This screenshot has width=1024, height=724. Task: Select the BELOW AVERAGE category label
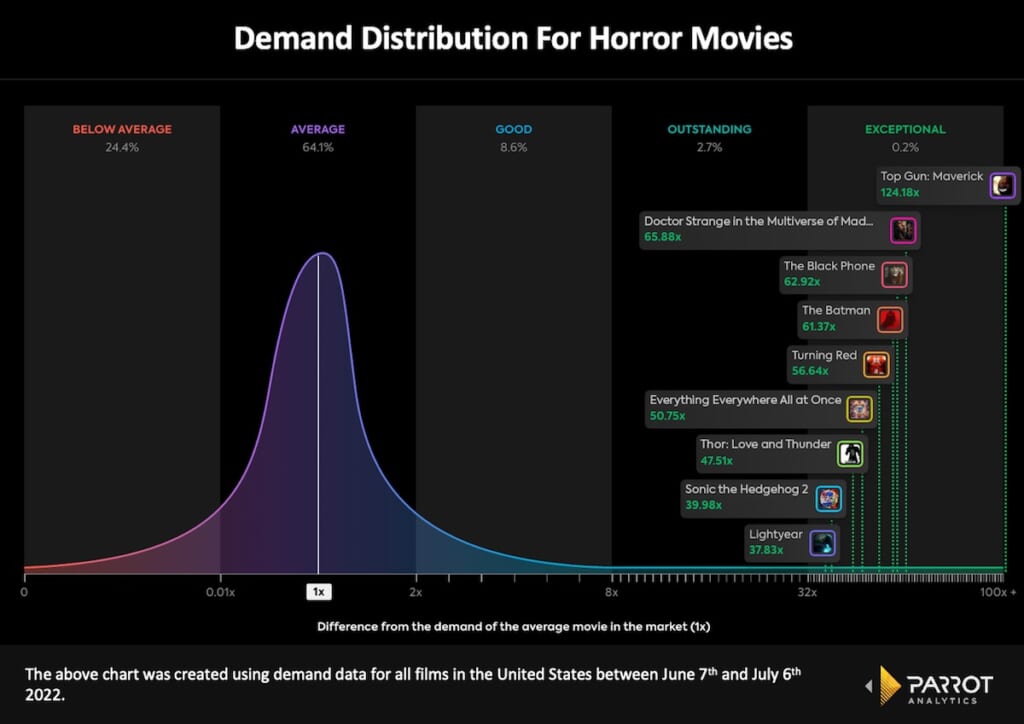pyautogui.click(x=122, y=129)
